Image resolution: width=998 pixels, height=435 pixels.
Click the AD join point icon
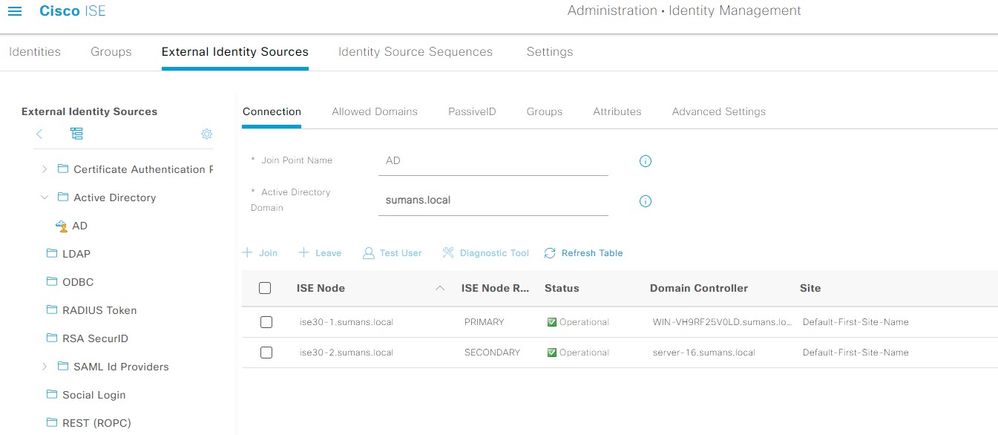(x=62, y=225)
